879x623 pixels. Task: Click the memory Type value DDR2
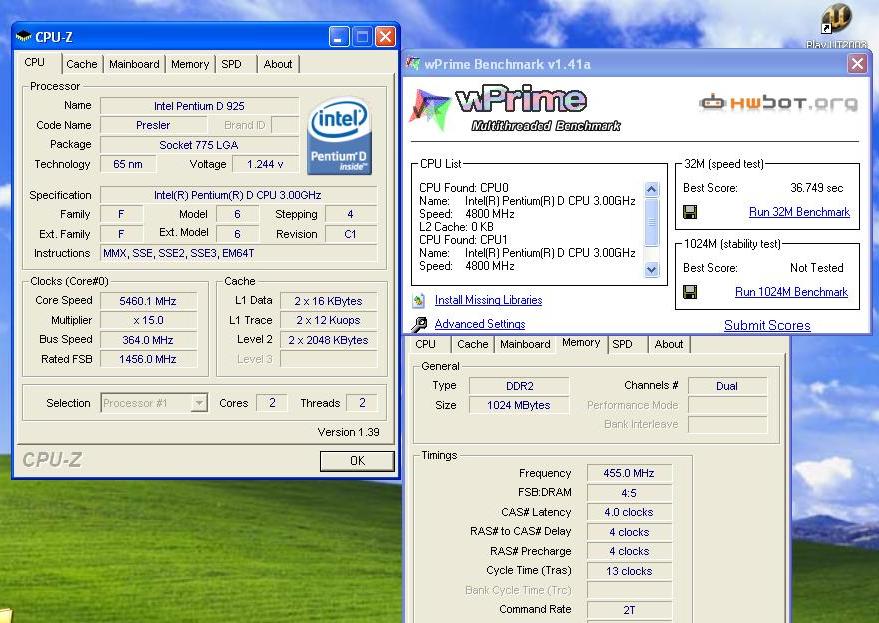click(519, 386)
